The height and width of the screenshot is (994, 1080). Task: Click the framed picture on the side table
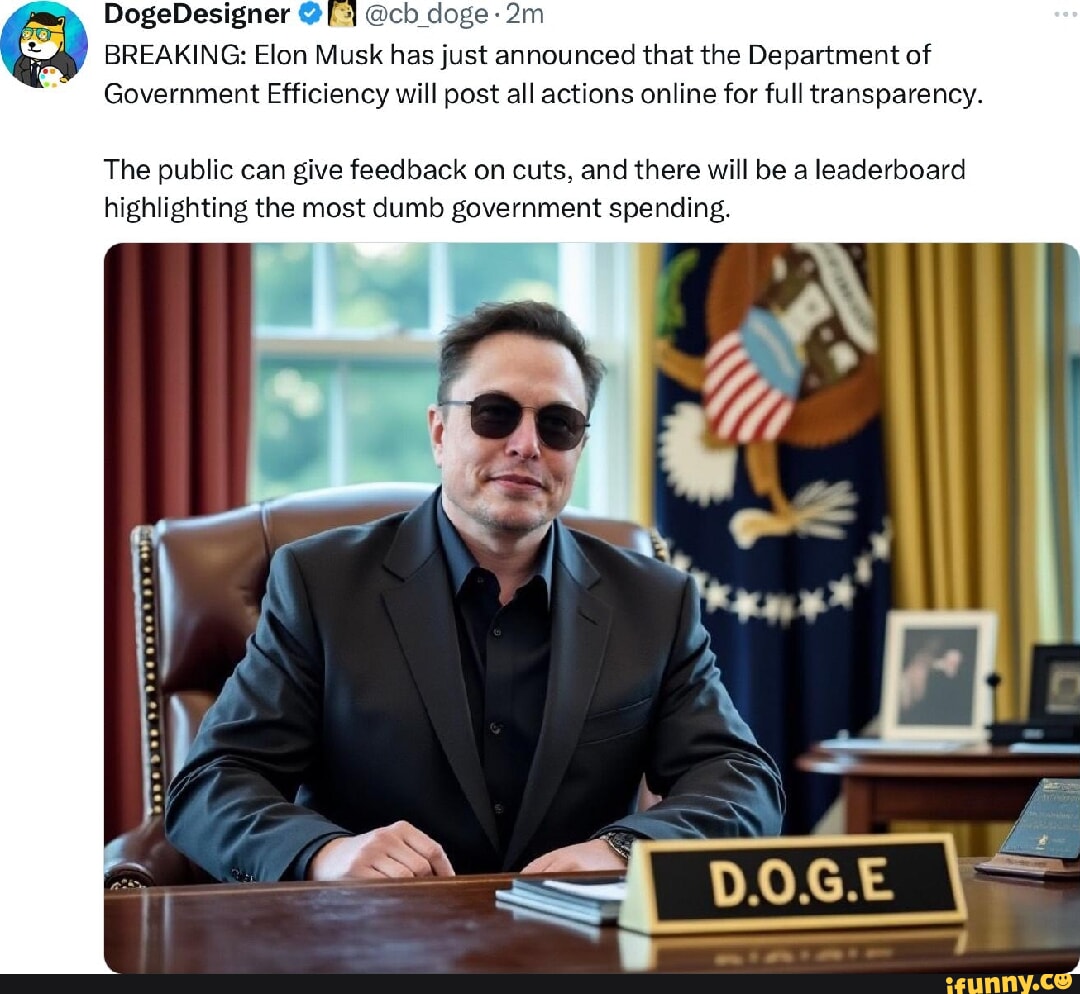point(937,676)
